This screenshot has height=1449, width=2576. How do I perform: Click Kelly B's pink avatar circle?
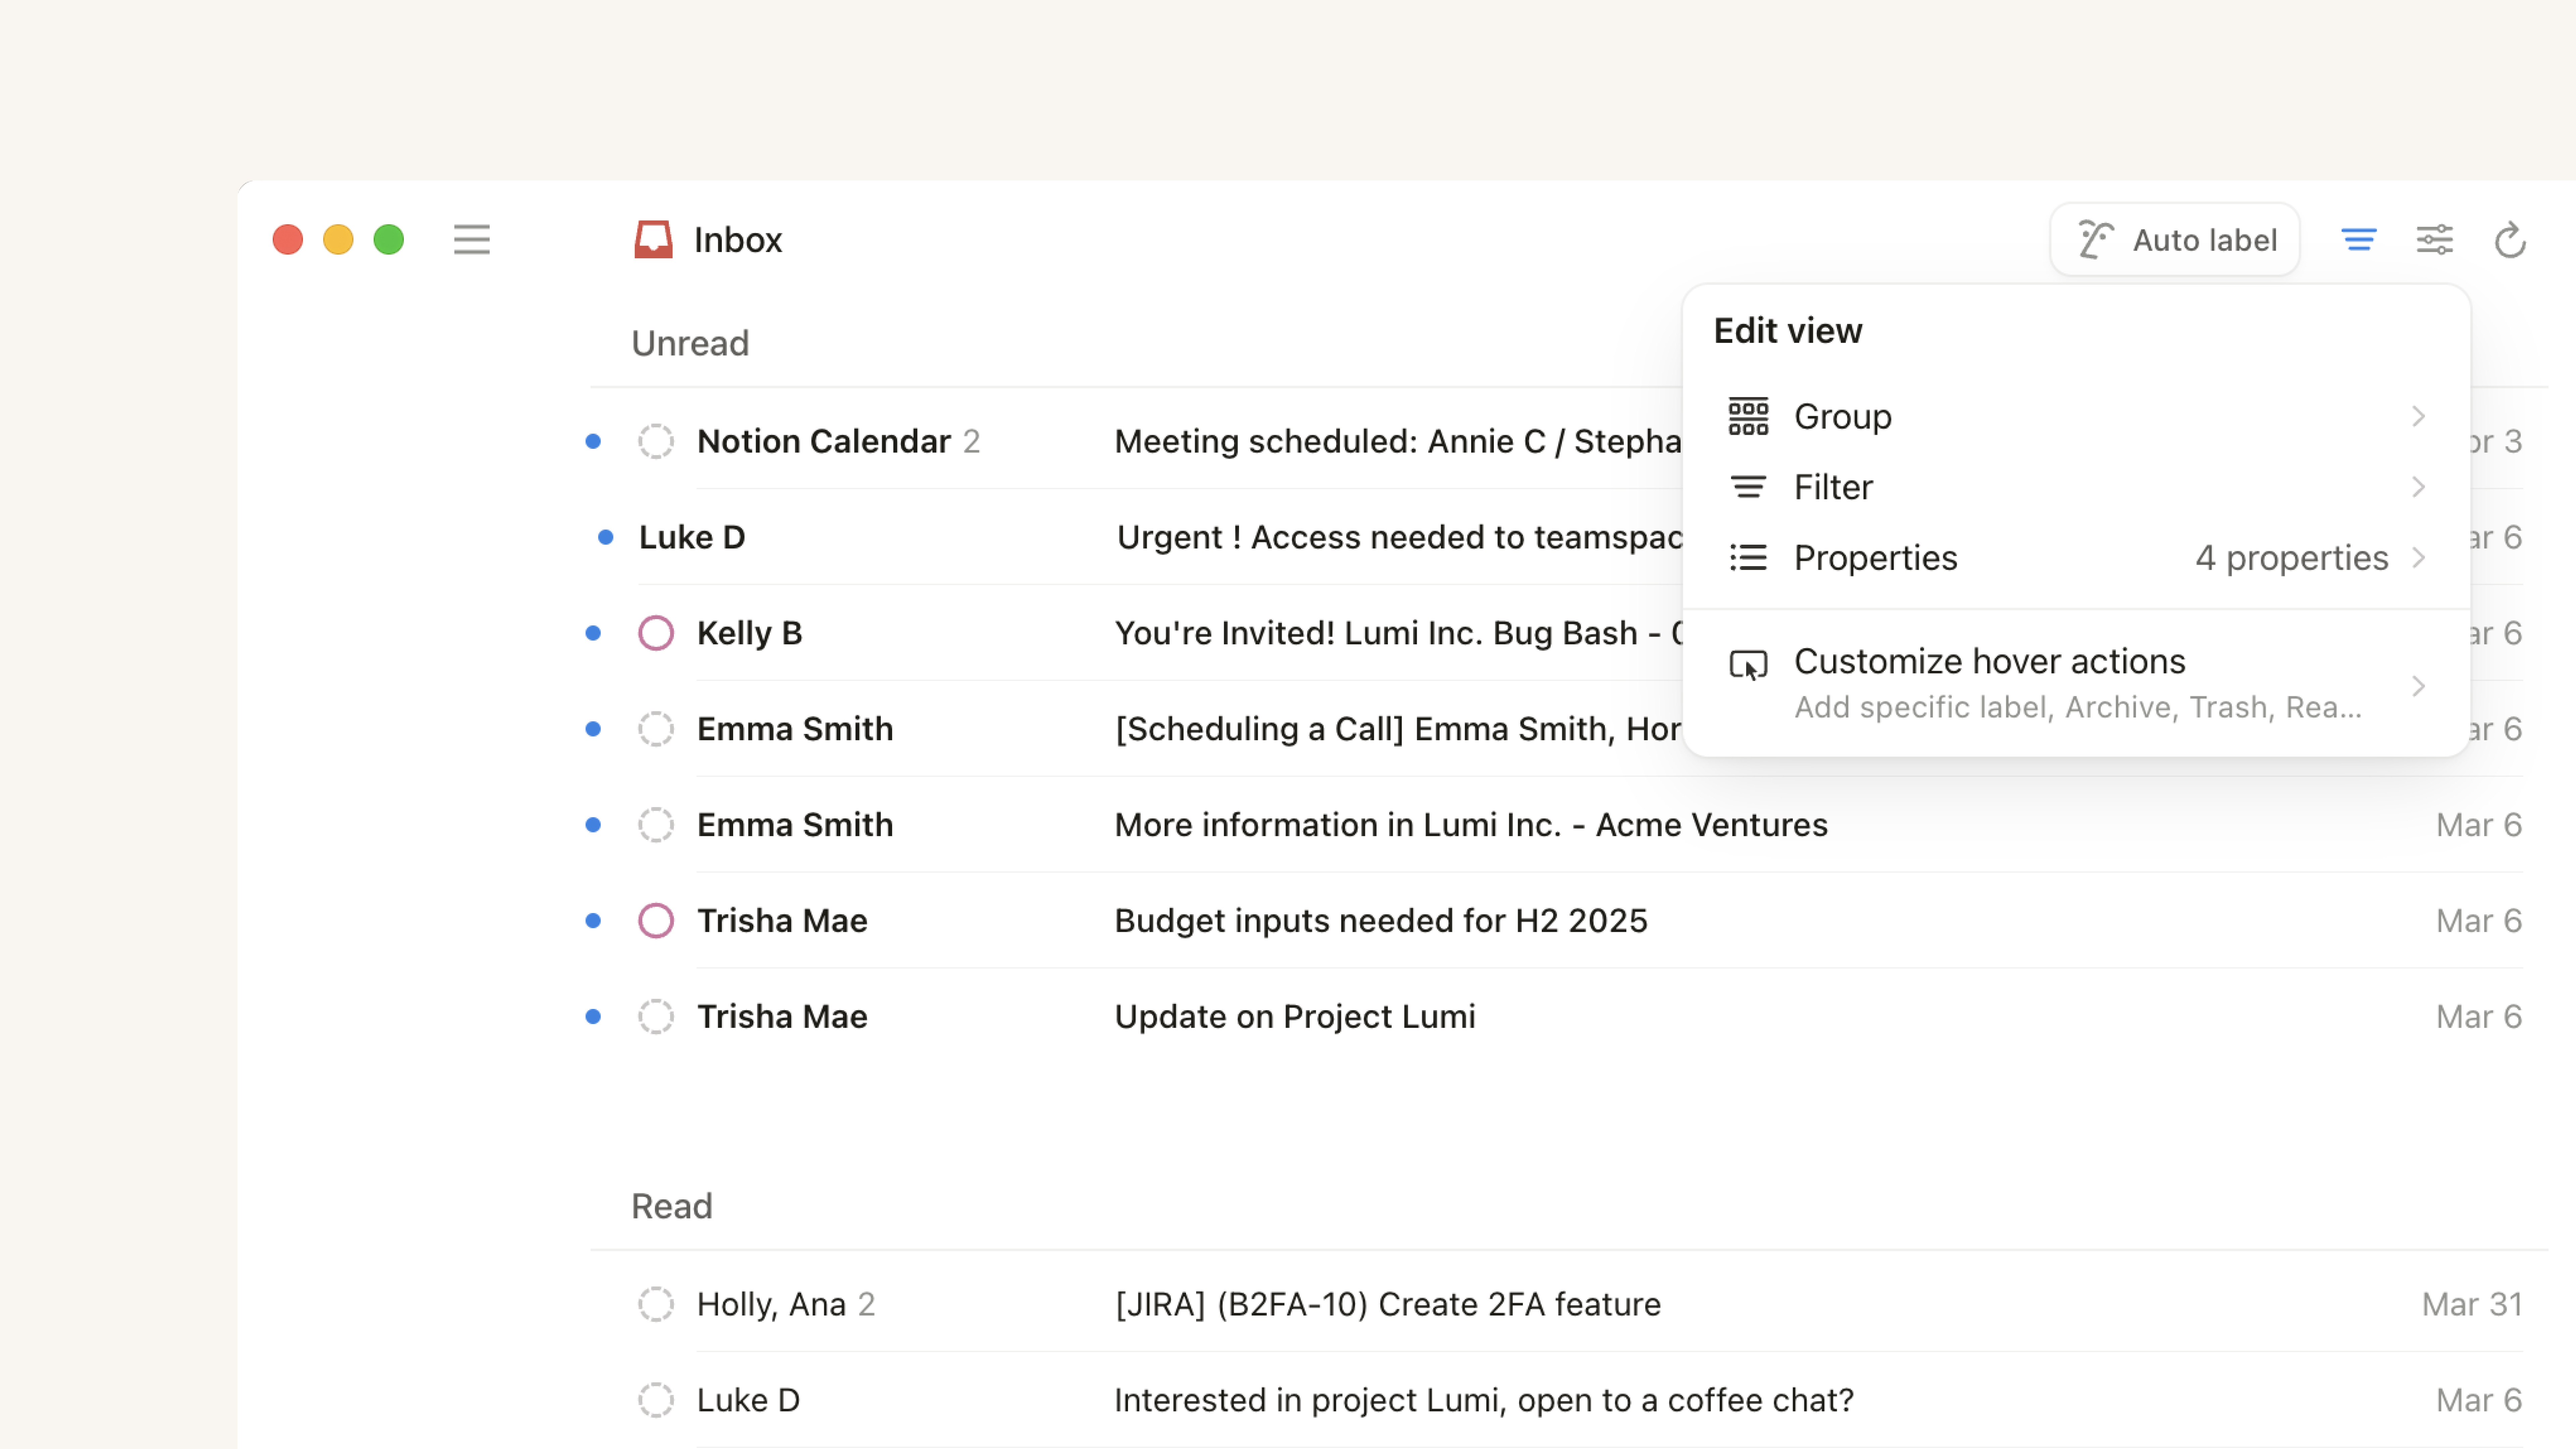[656, 633]
